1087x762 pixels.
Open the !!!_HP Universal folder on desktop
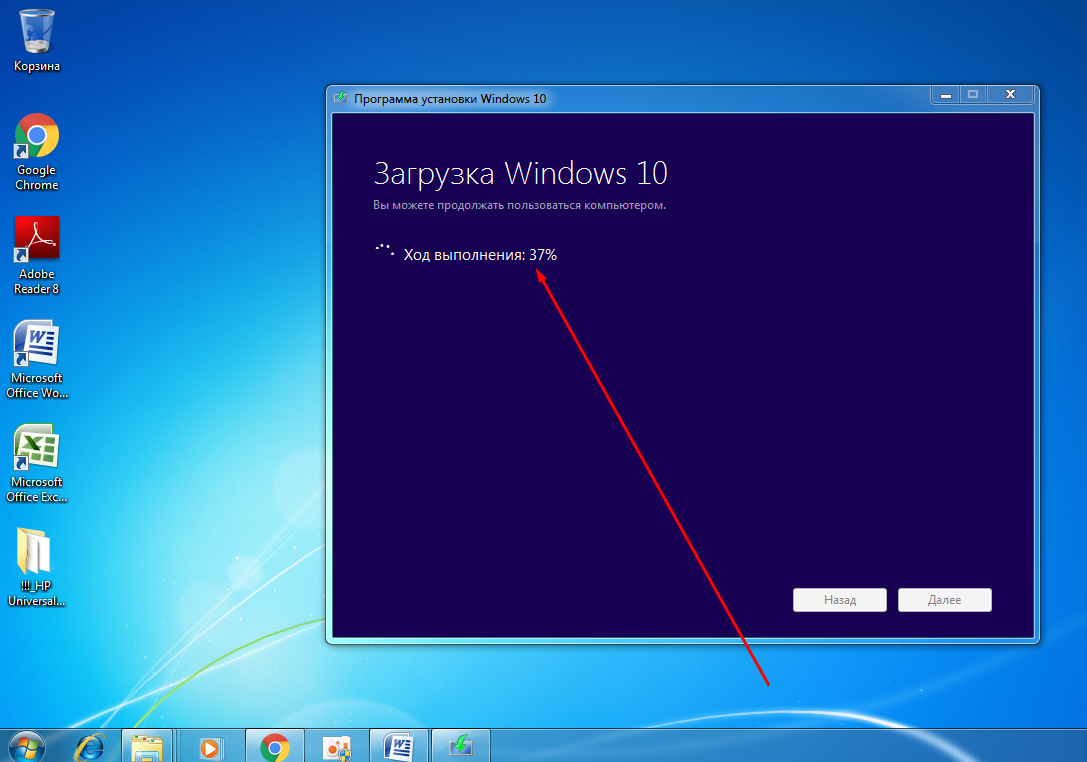[x=37, y=567]
